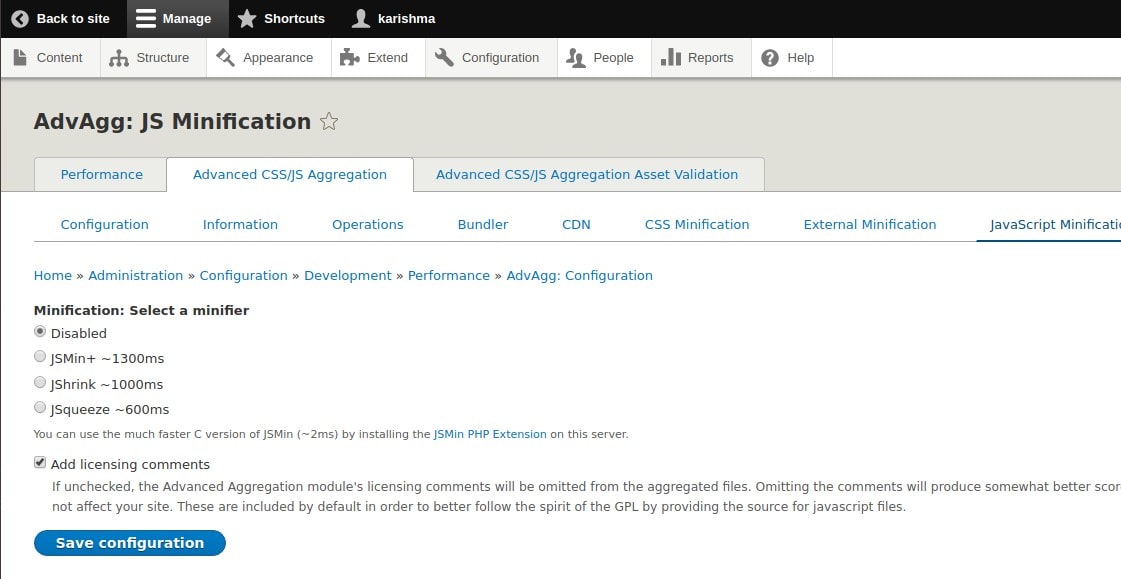This screenshot has width=1121, height=579.
Task: Click the Shortcuts star icon
Action: (247, 19)
